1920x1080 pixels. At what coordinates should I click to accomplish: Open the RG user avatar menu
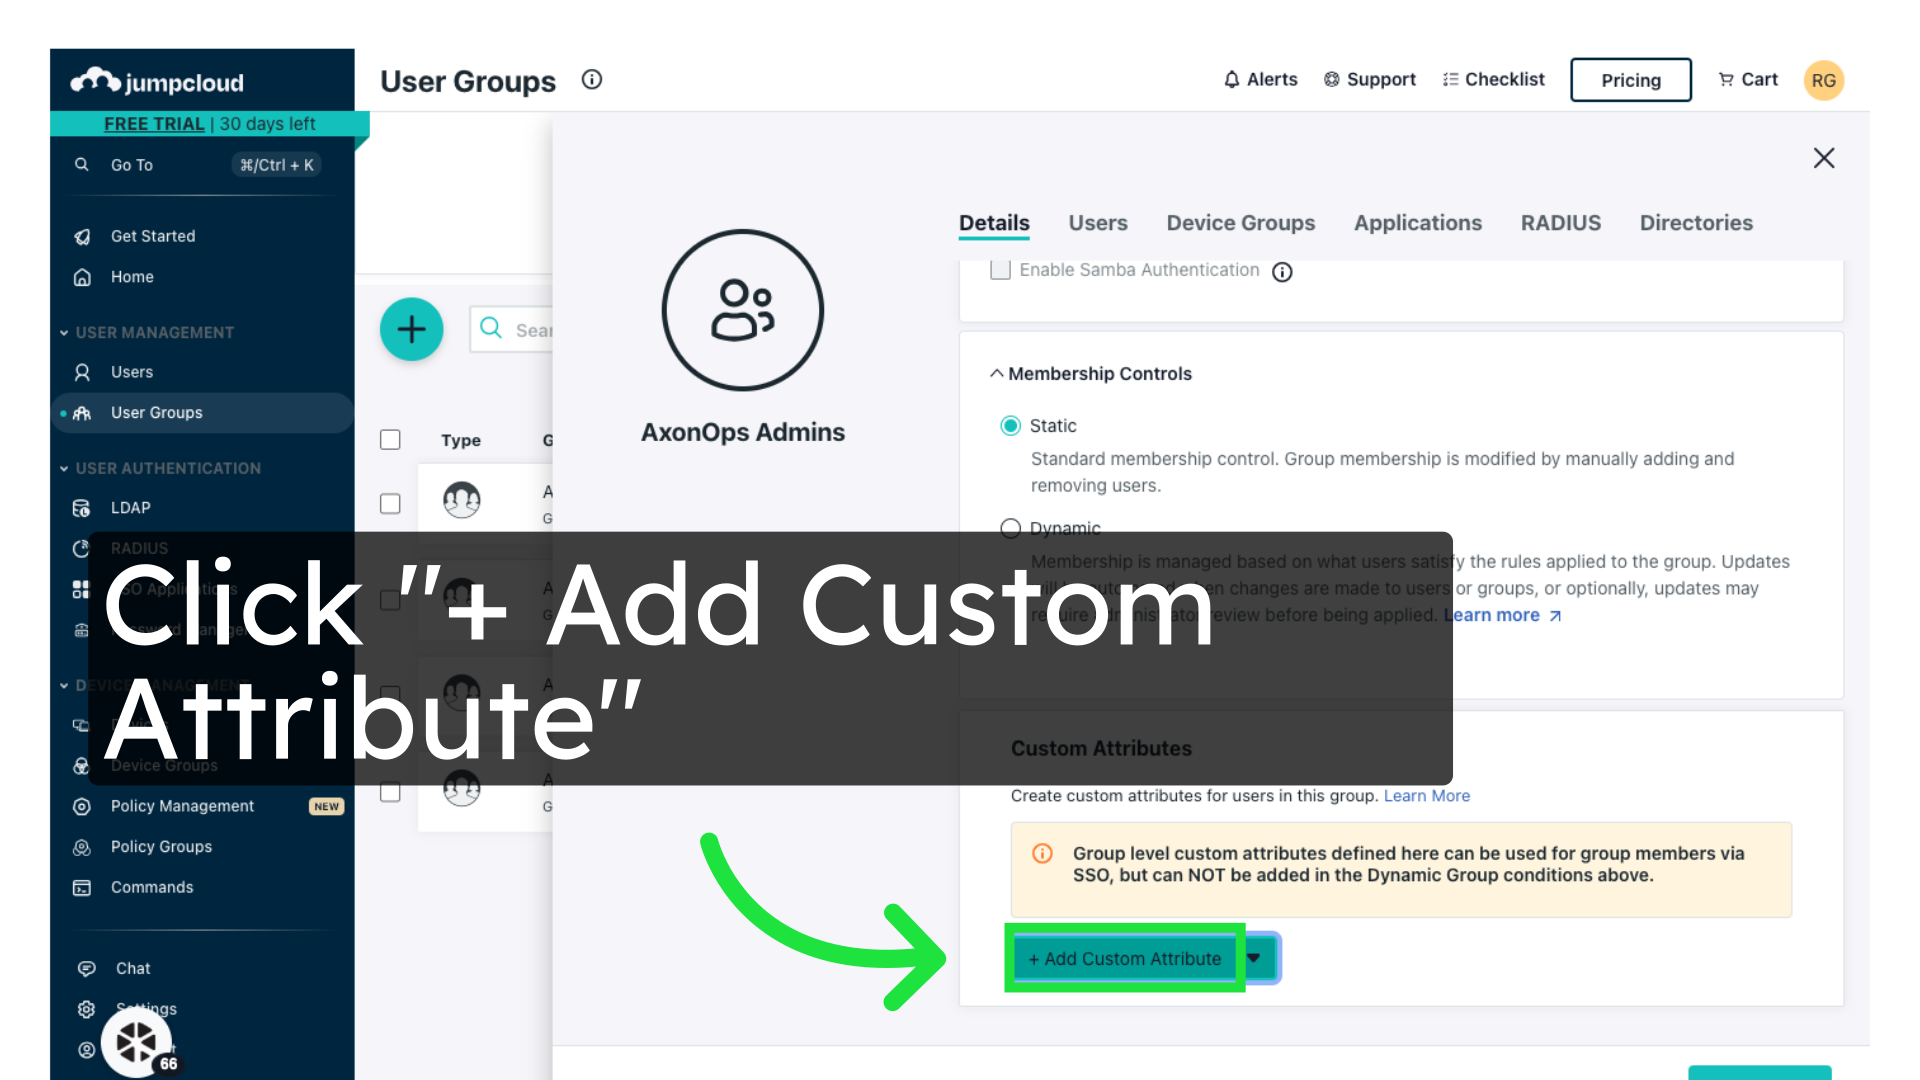point(1823,80)
